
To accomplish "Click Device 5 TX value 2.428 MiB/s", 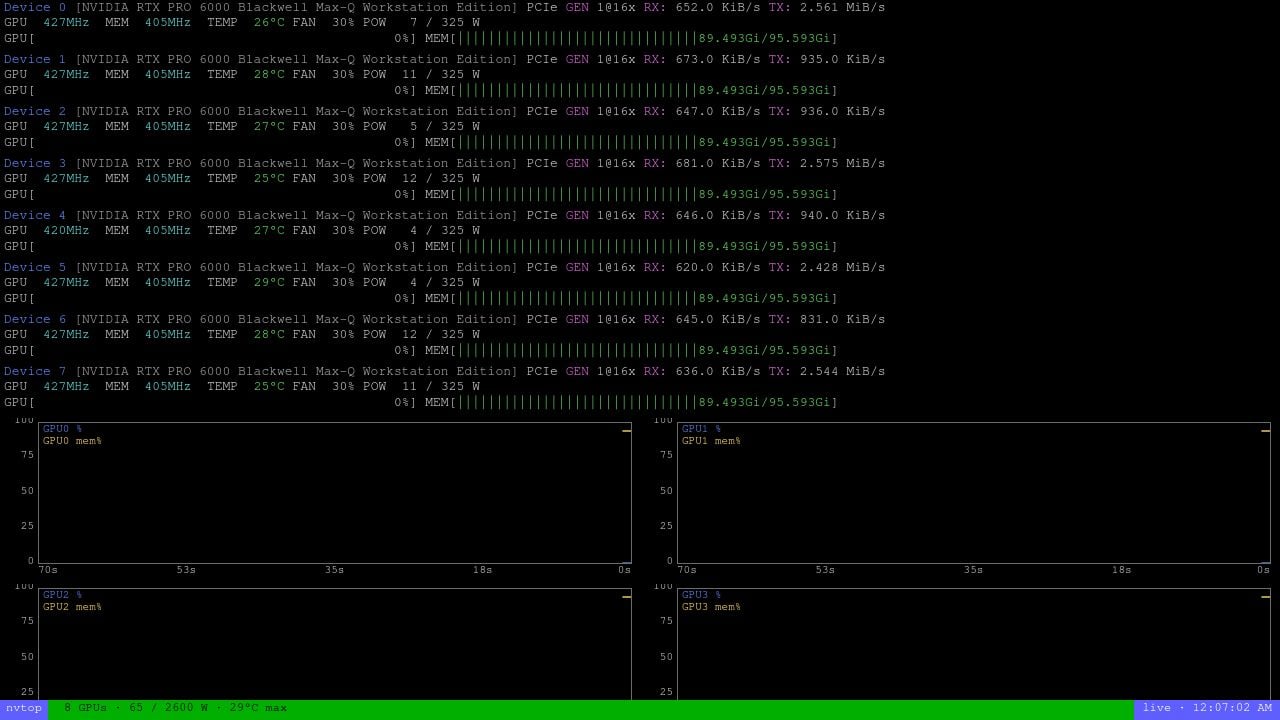I will [x=842, y=267].
